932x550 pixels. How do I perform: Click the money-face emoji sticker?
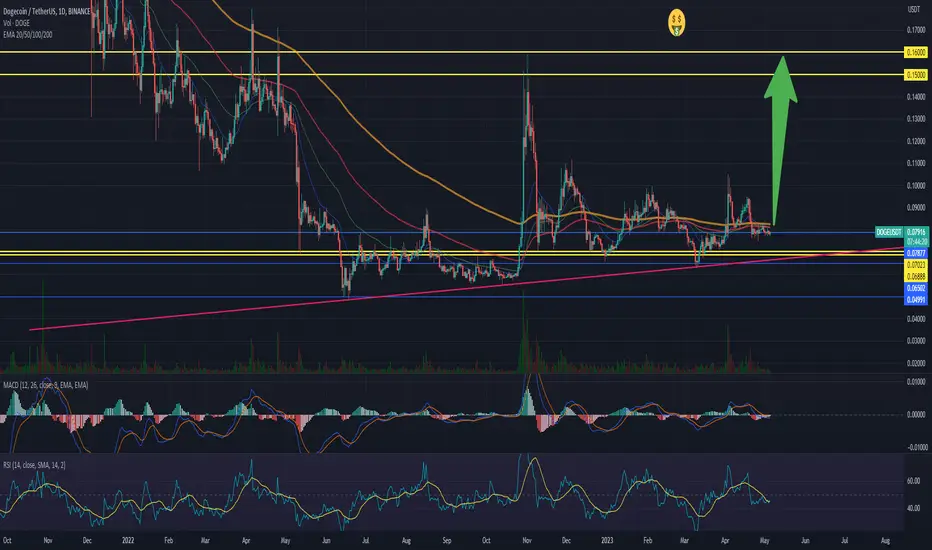[x=676, y=23]
